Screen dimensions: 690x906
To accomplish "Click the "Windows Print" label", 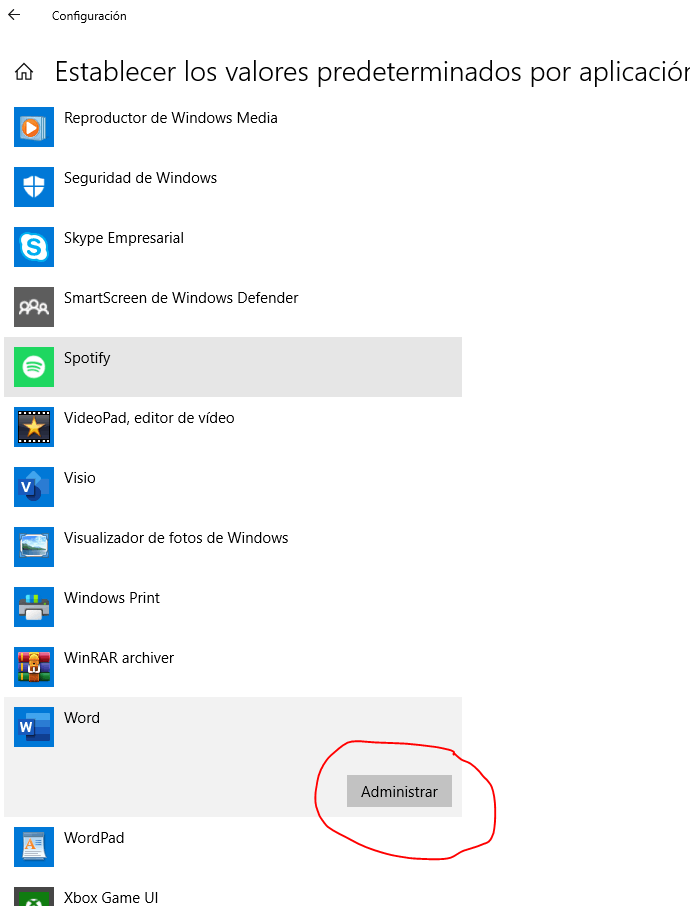I will point(112,599).
